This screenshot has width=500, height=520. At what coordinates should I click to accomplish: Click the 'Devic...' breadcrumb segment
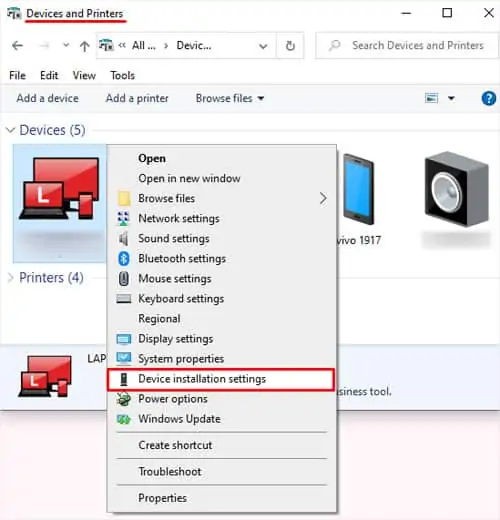coord(194,45)
